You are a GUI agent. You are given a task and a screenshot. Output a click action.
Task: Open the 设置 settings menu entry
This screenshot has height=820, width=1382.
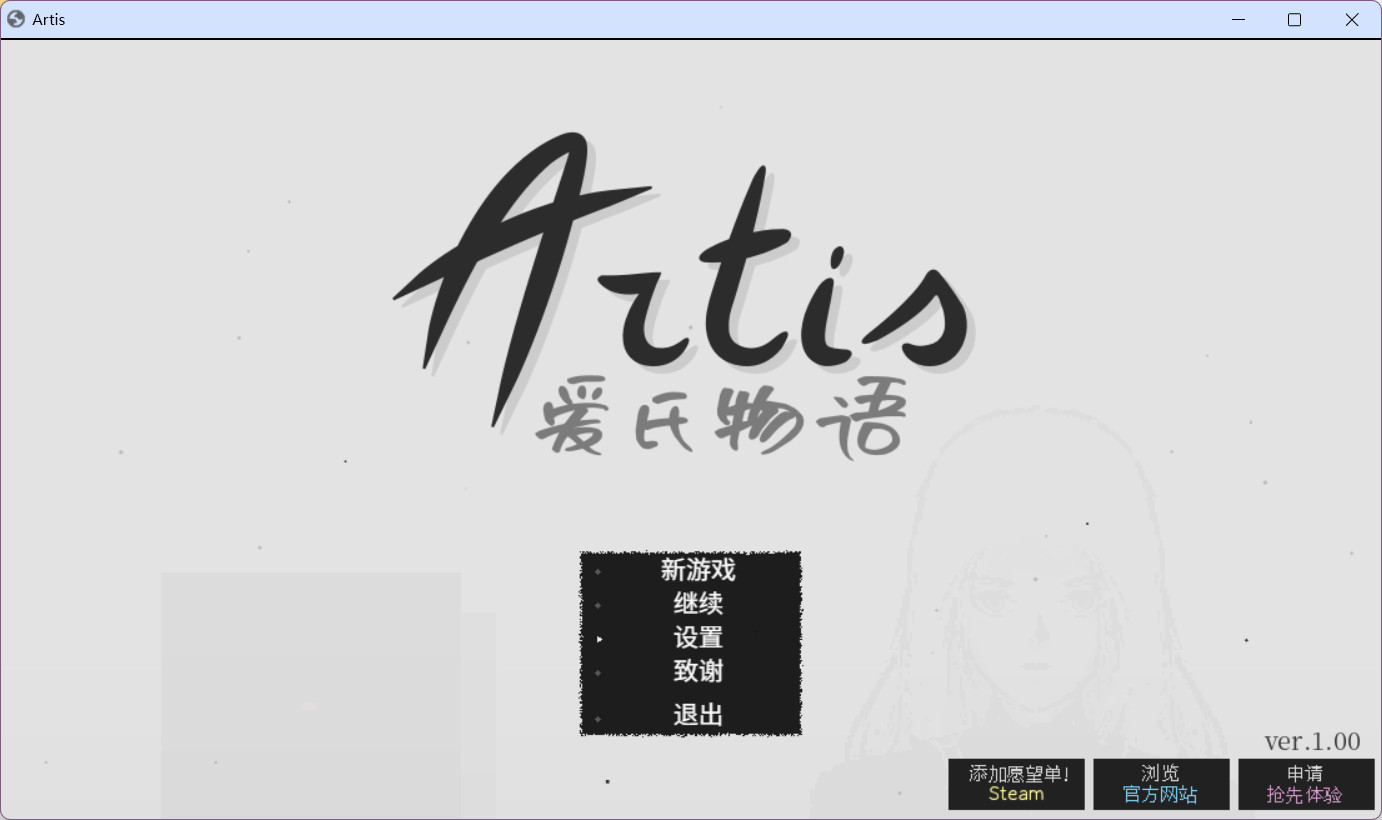coord(697,638)
